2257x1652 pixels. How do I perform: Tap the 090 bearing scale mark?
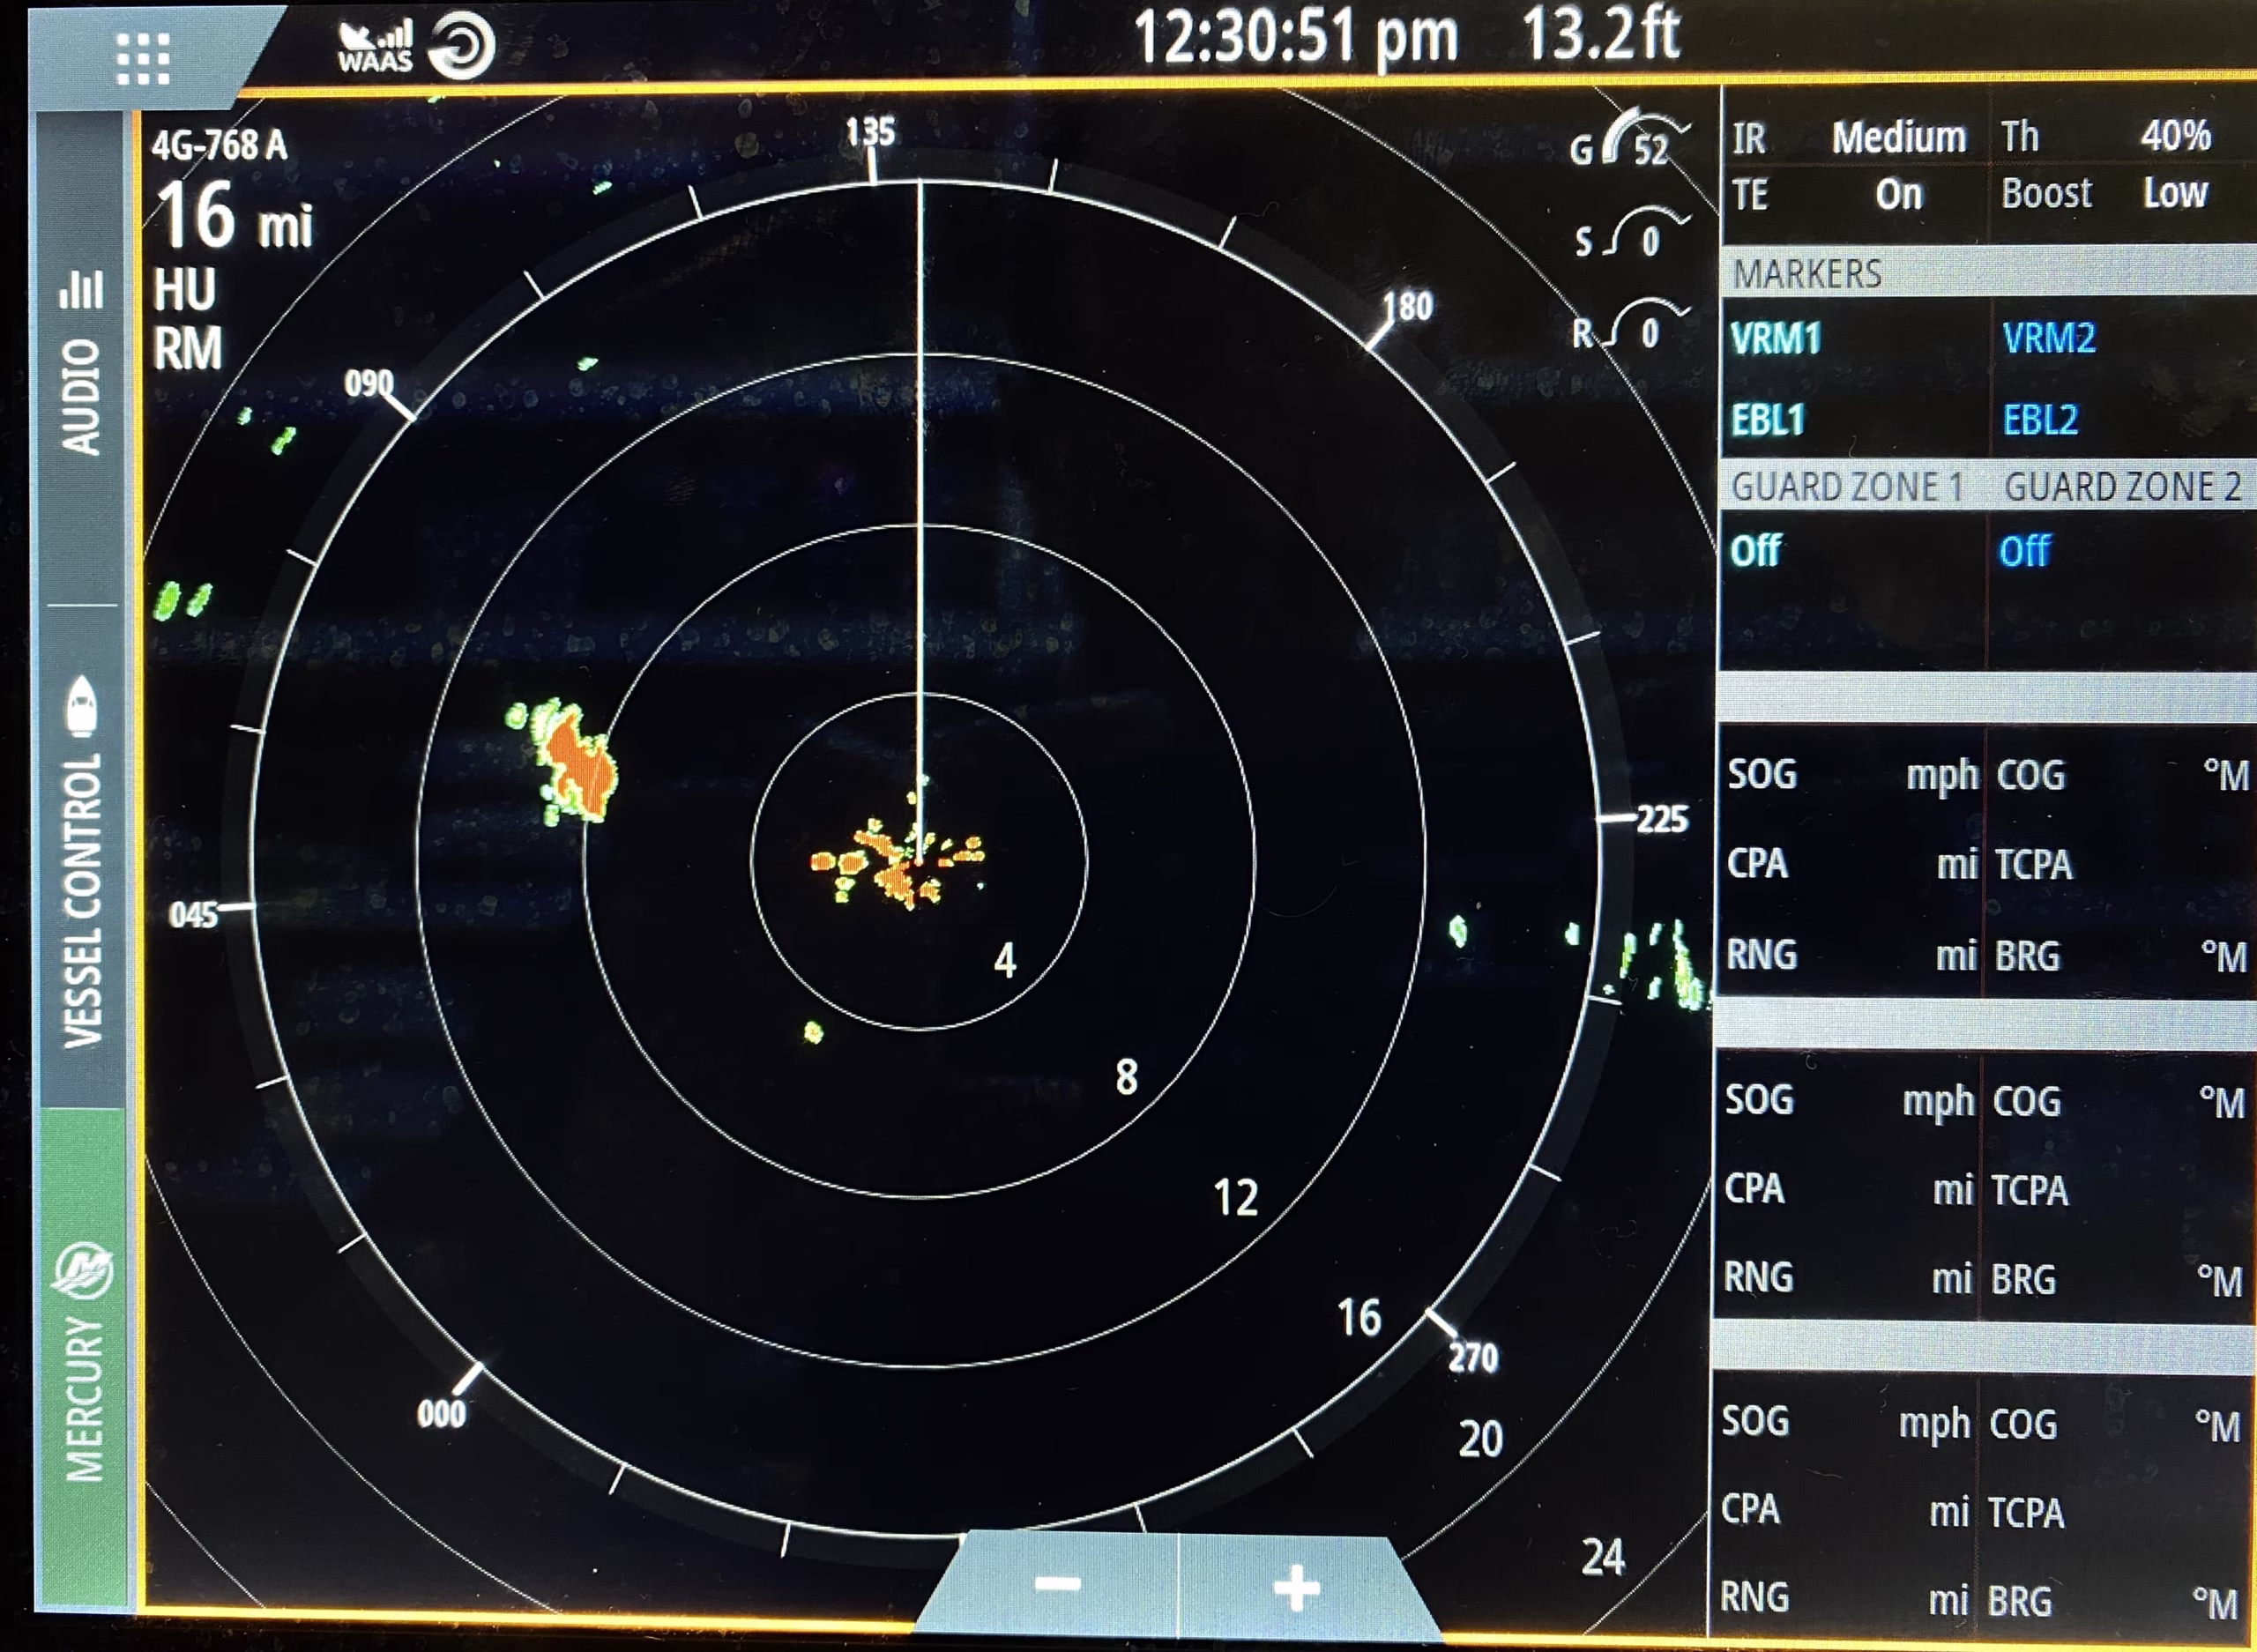[369, 383]
